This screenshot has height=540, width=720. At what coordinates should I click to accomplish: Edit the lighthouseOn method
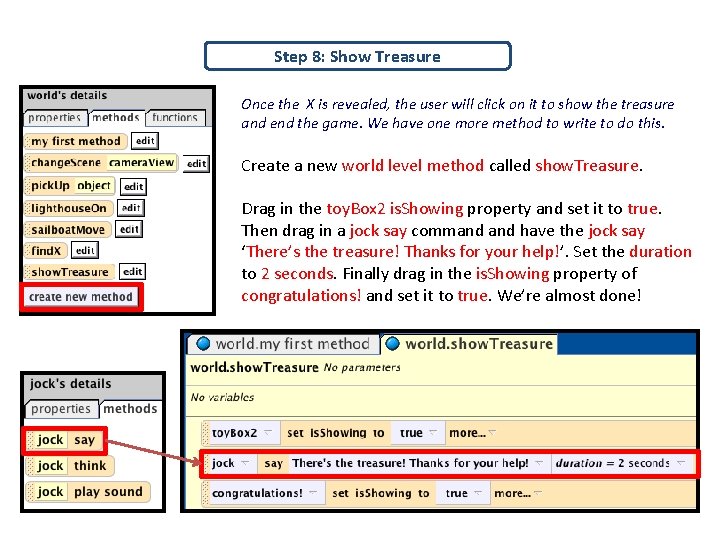click(x=131, y=208)
